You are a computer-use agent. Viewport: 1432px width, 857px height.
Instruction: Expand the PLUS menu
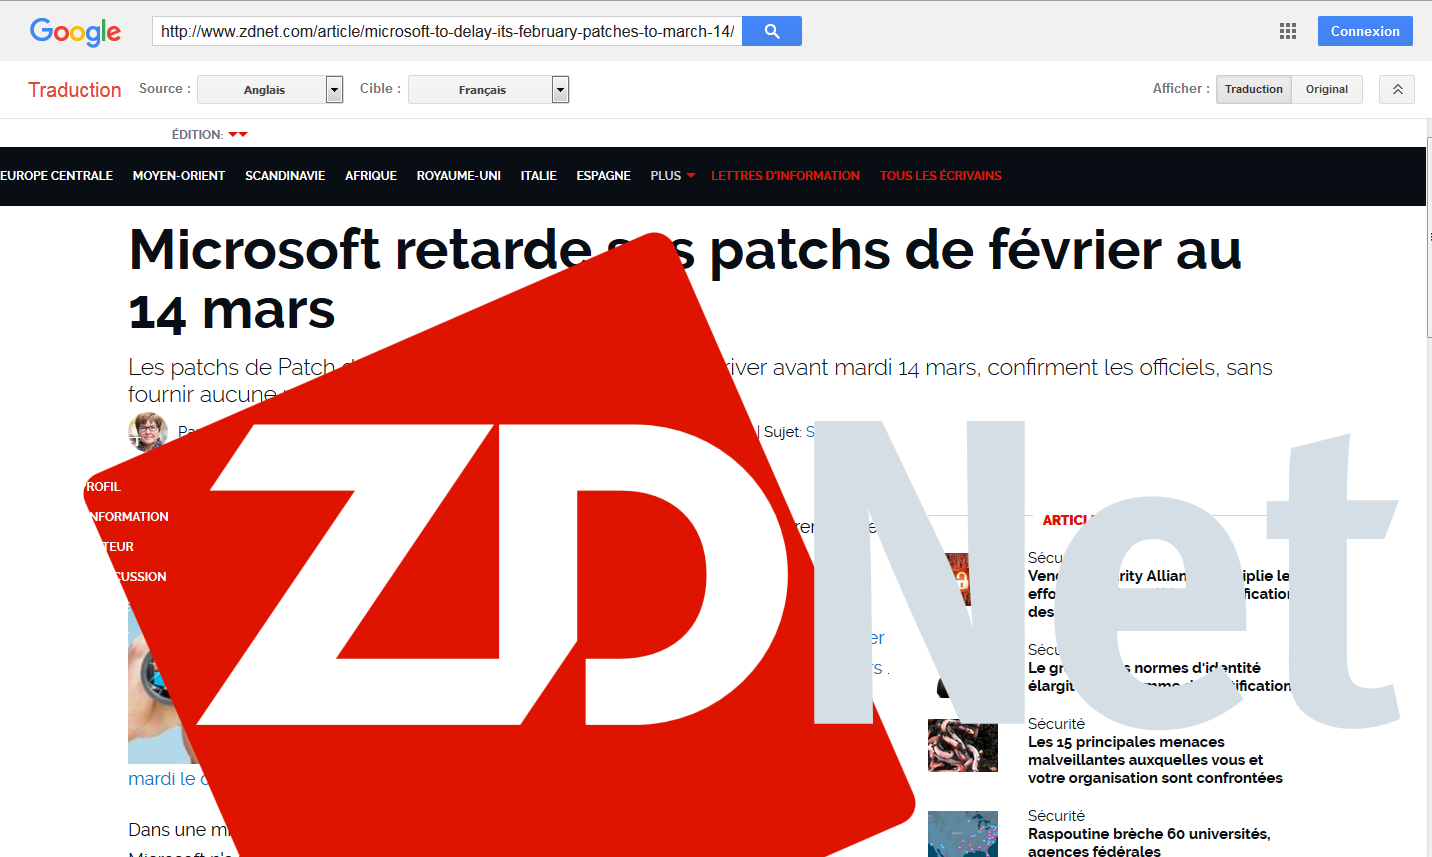pos(672,176)
